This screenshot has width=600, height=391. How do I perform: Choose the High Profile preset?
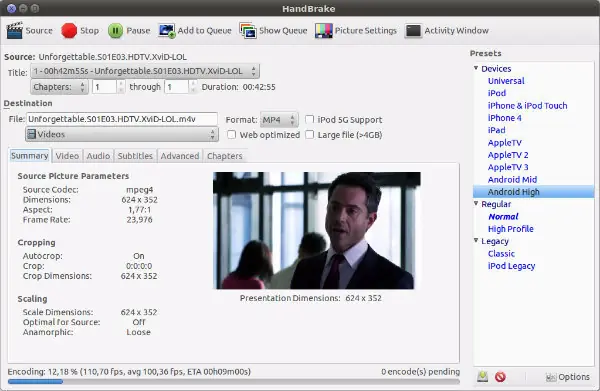[510, 229]
